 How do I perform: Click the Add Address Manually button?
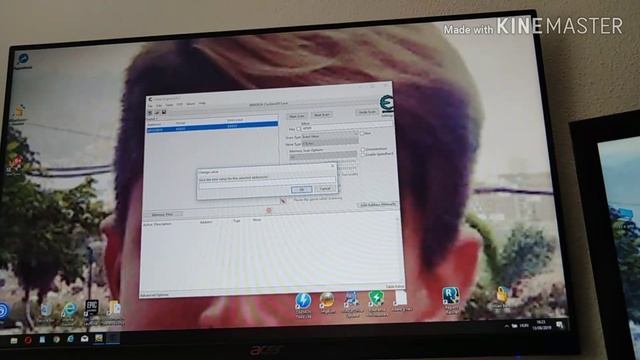(x=378, y=204)
